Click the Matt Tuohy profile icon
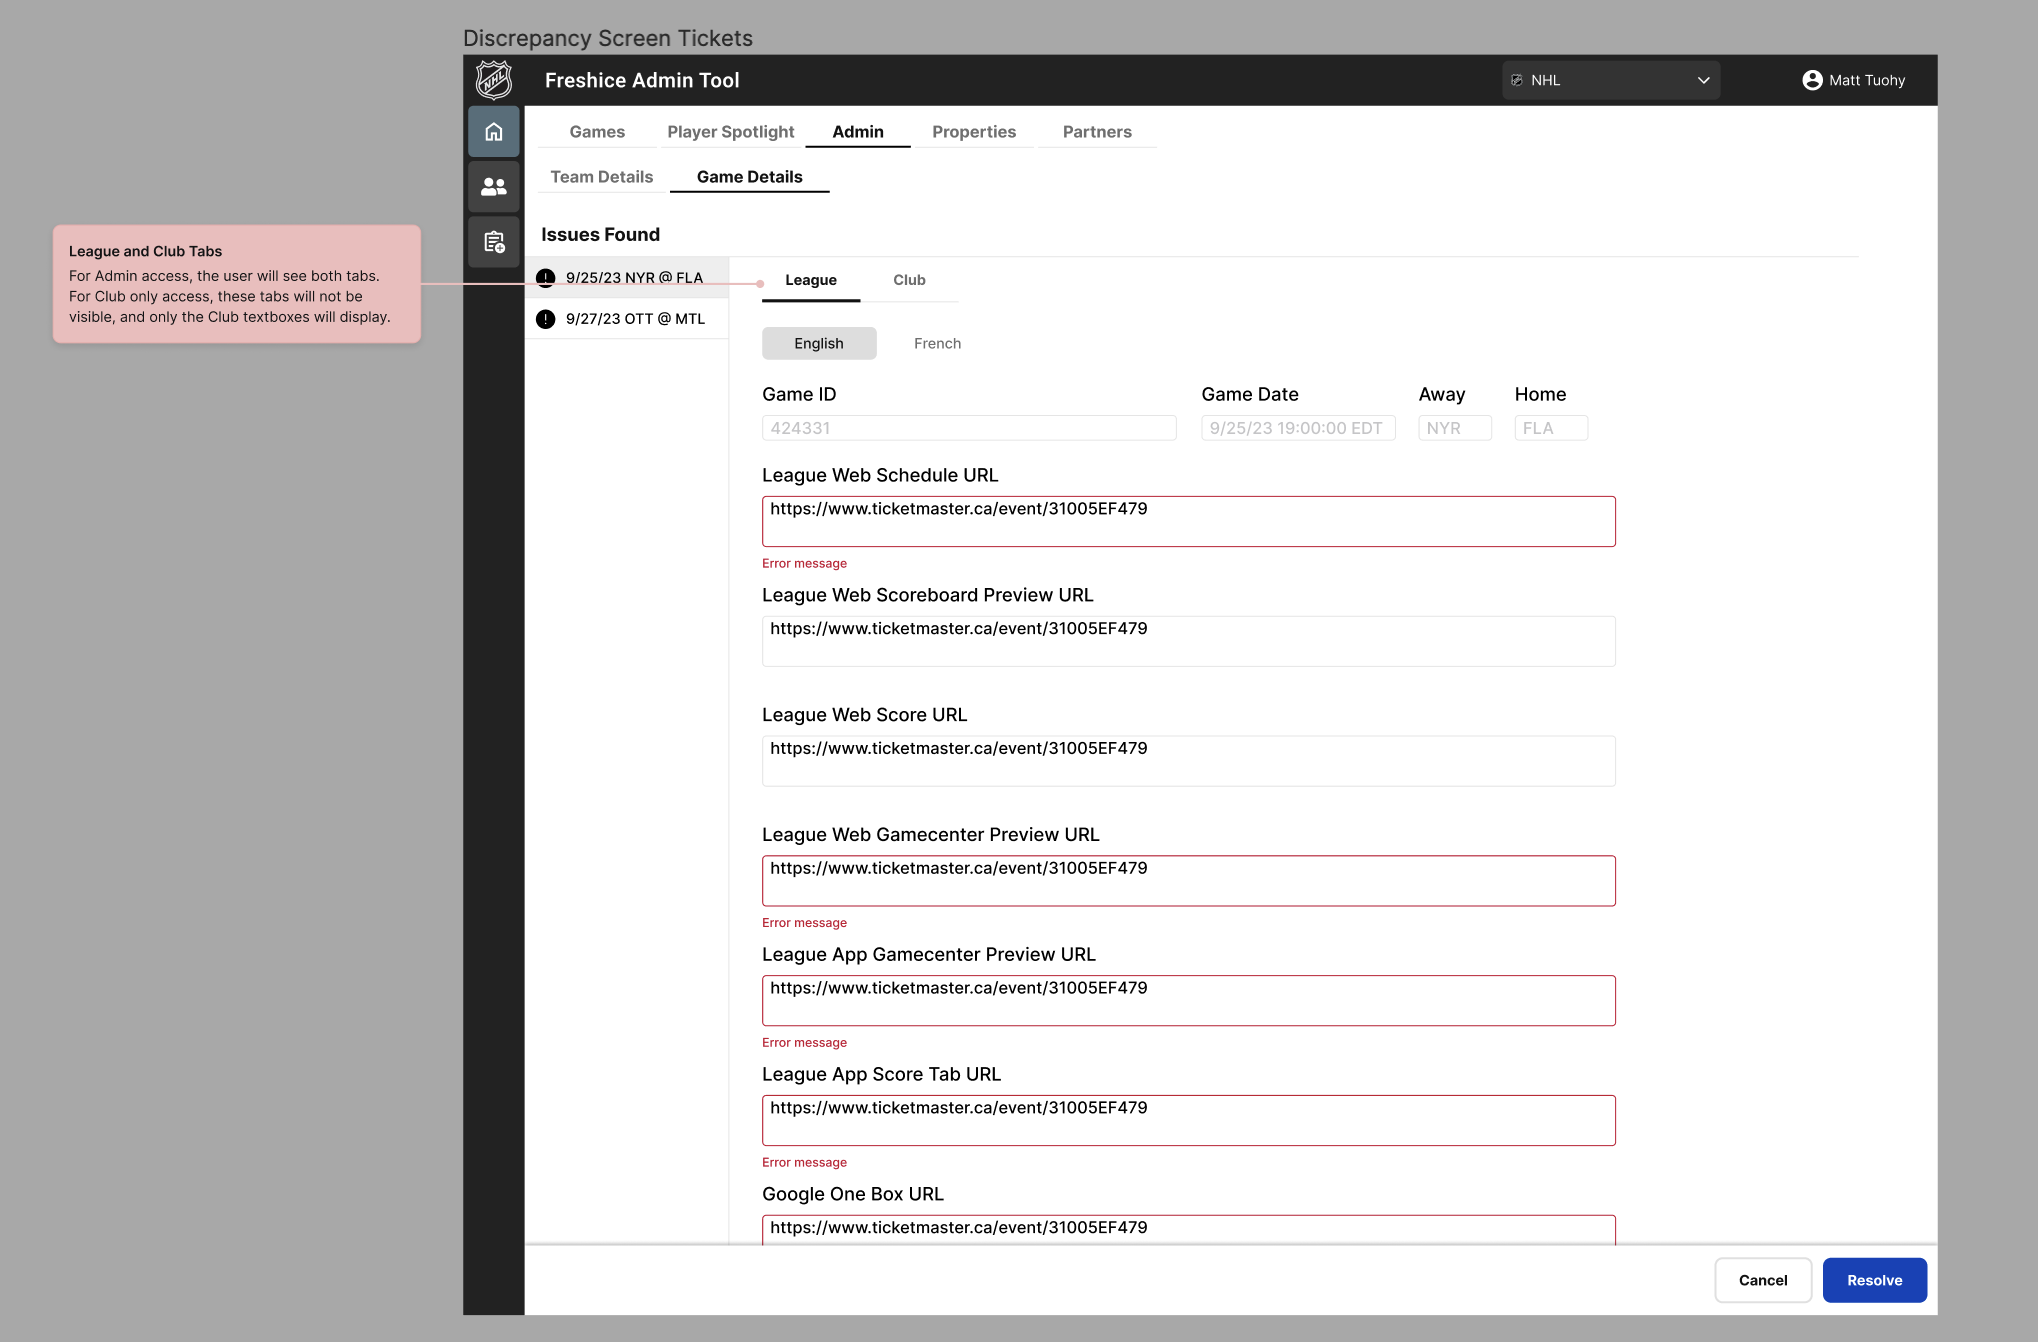Screen dimensions: 2038x1342 1812,80
